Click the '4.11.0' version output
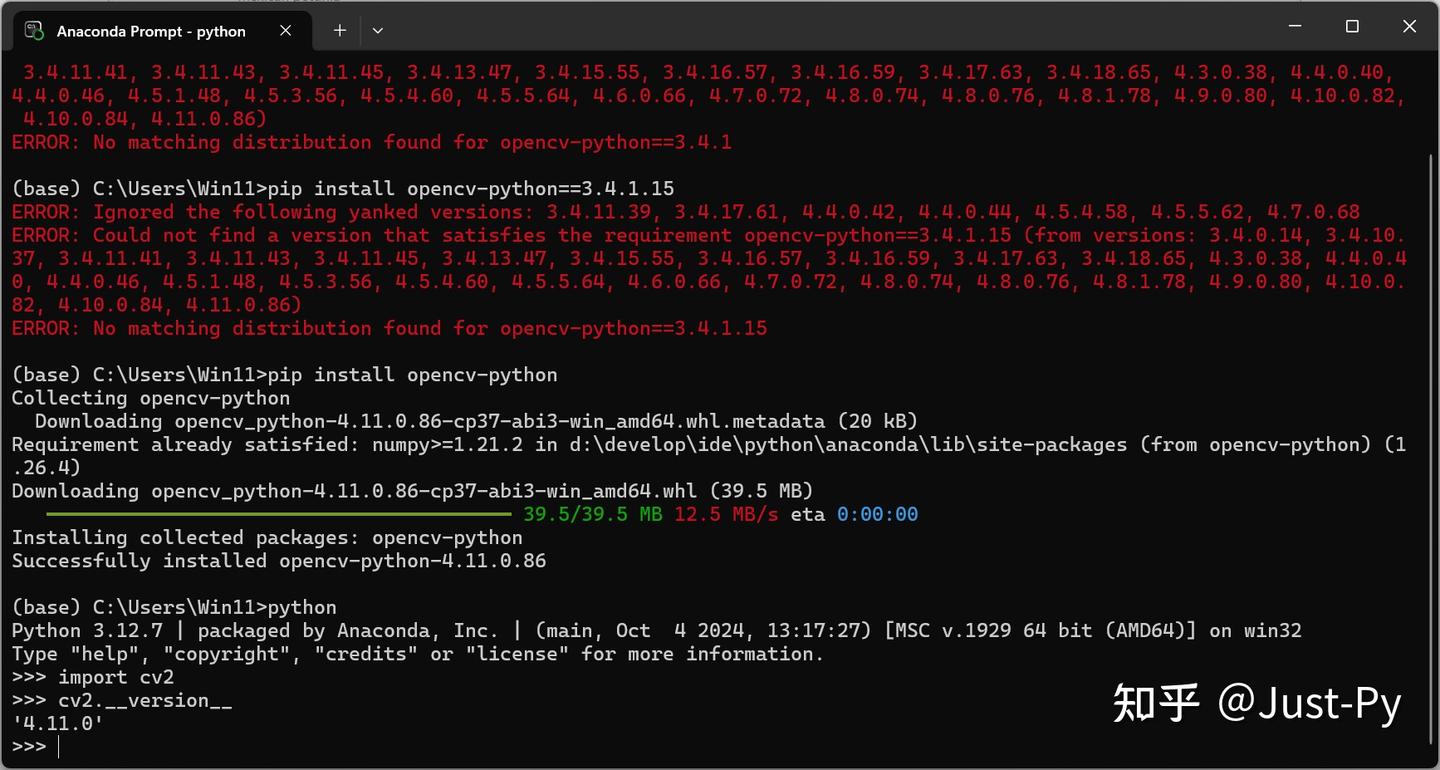Image resolution: width=1440 pixels, height=770 pixels. tap(58, 724)
